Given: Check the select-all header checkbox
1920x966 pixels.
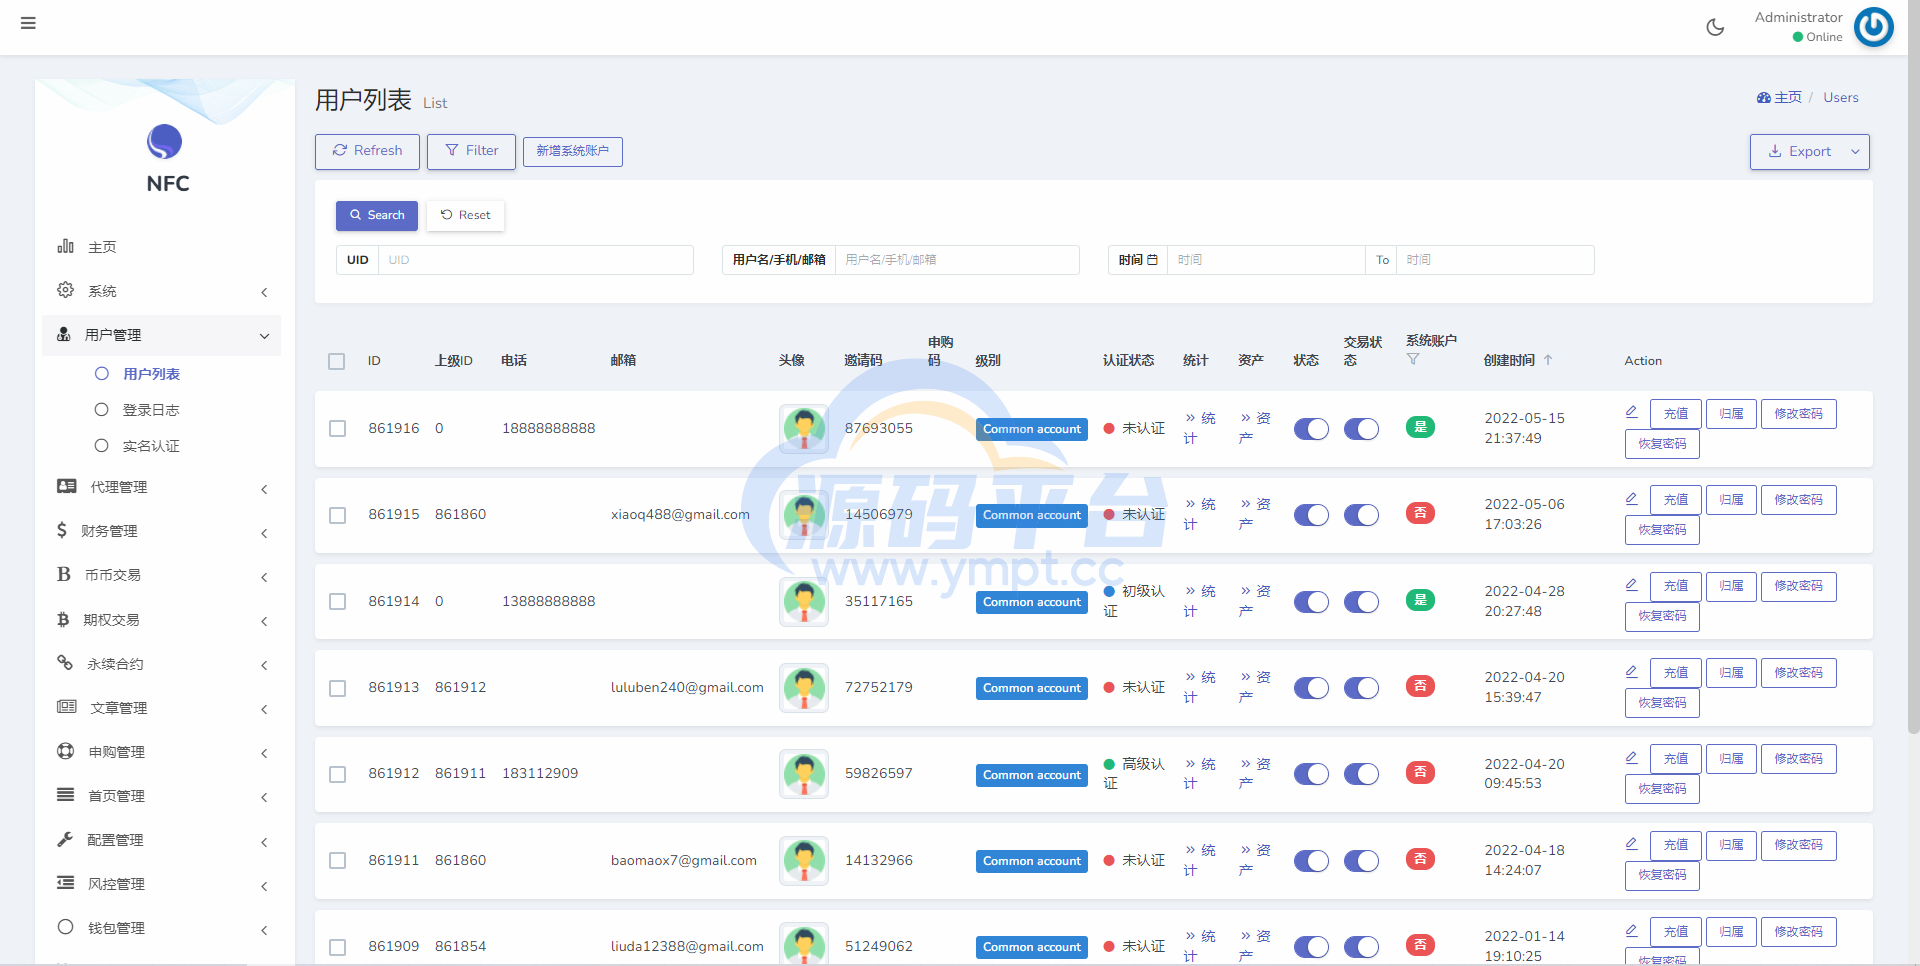Looking at the screenshot, I should click(x=337, y=361).
